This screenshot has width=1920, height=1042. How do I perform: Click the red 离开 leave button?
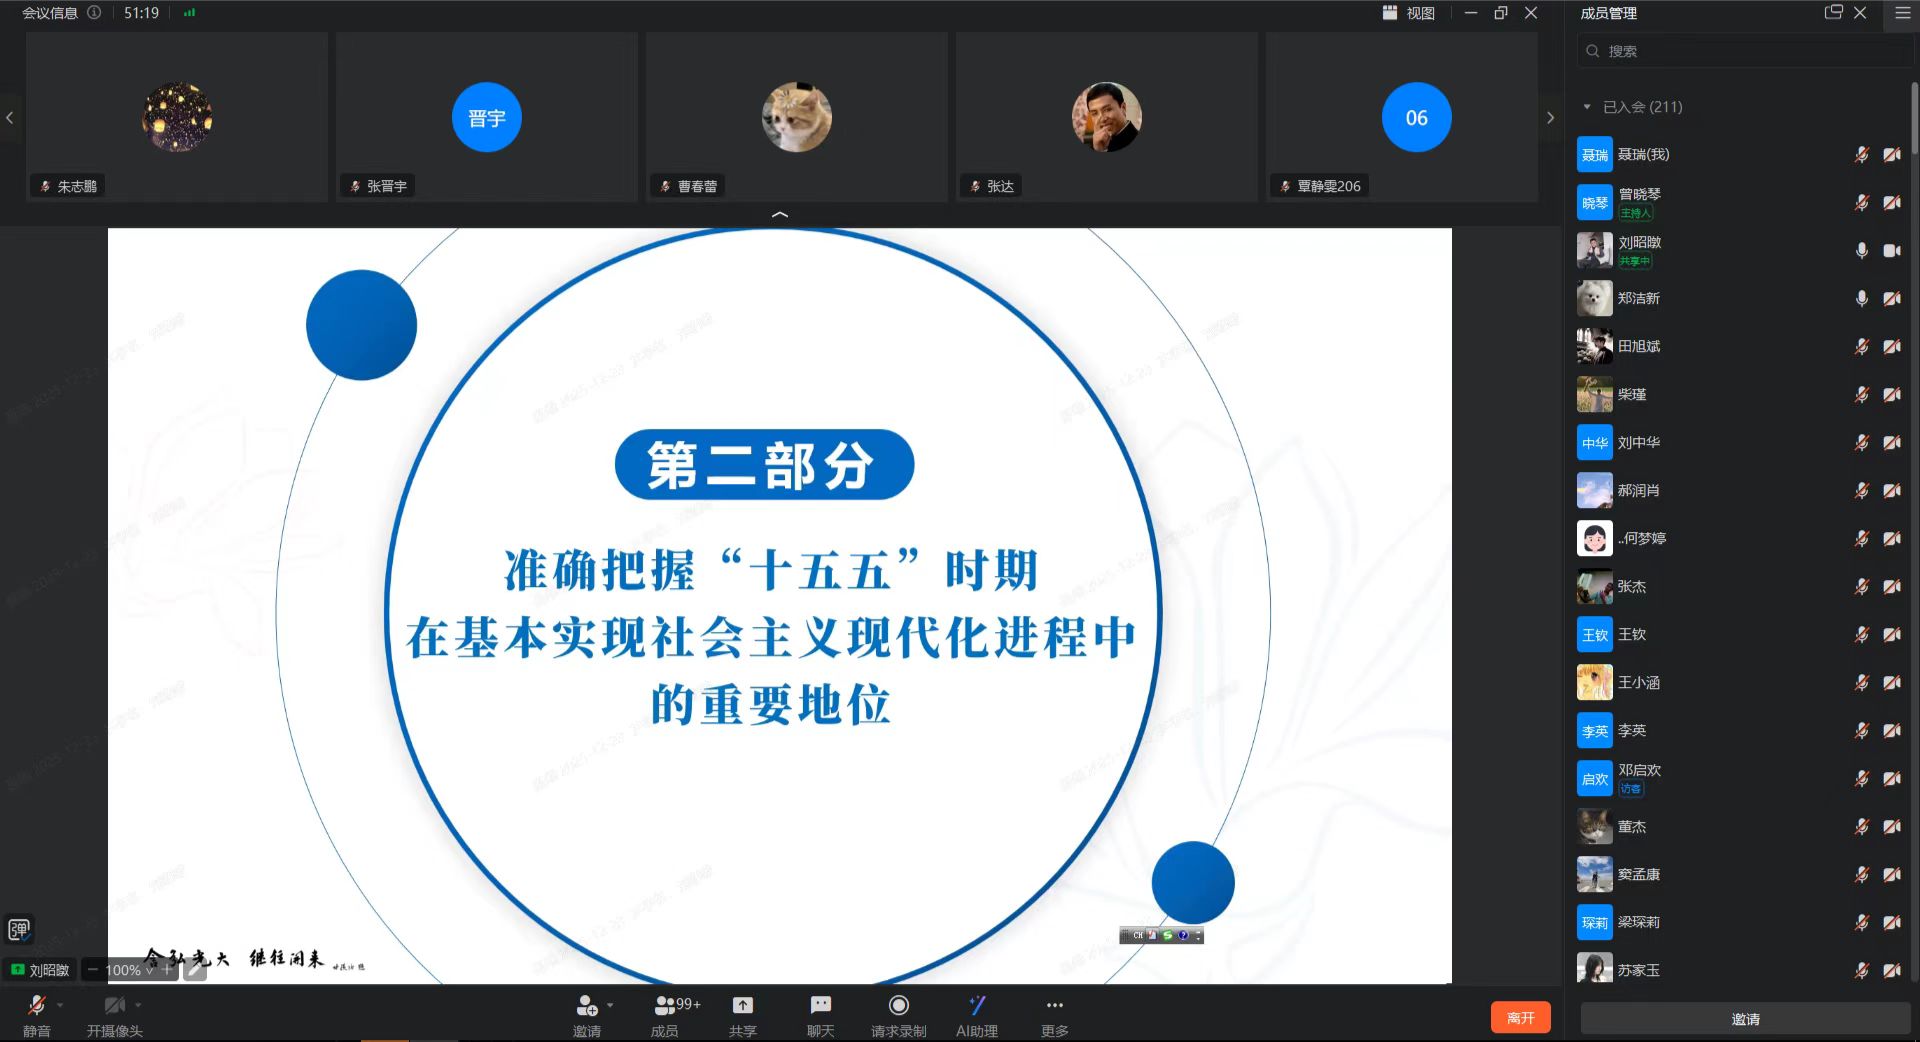pyautogui.click(x=1520, y=1018)
